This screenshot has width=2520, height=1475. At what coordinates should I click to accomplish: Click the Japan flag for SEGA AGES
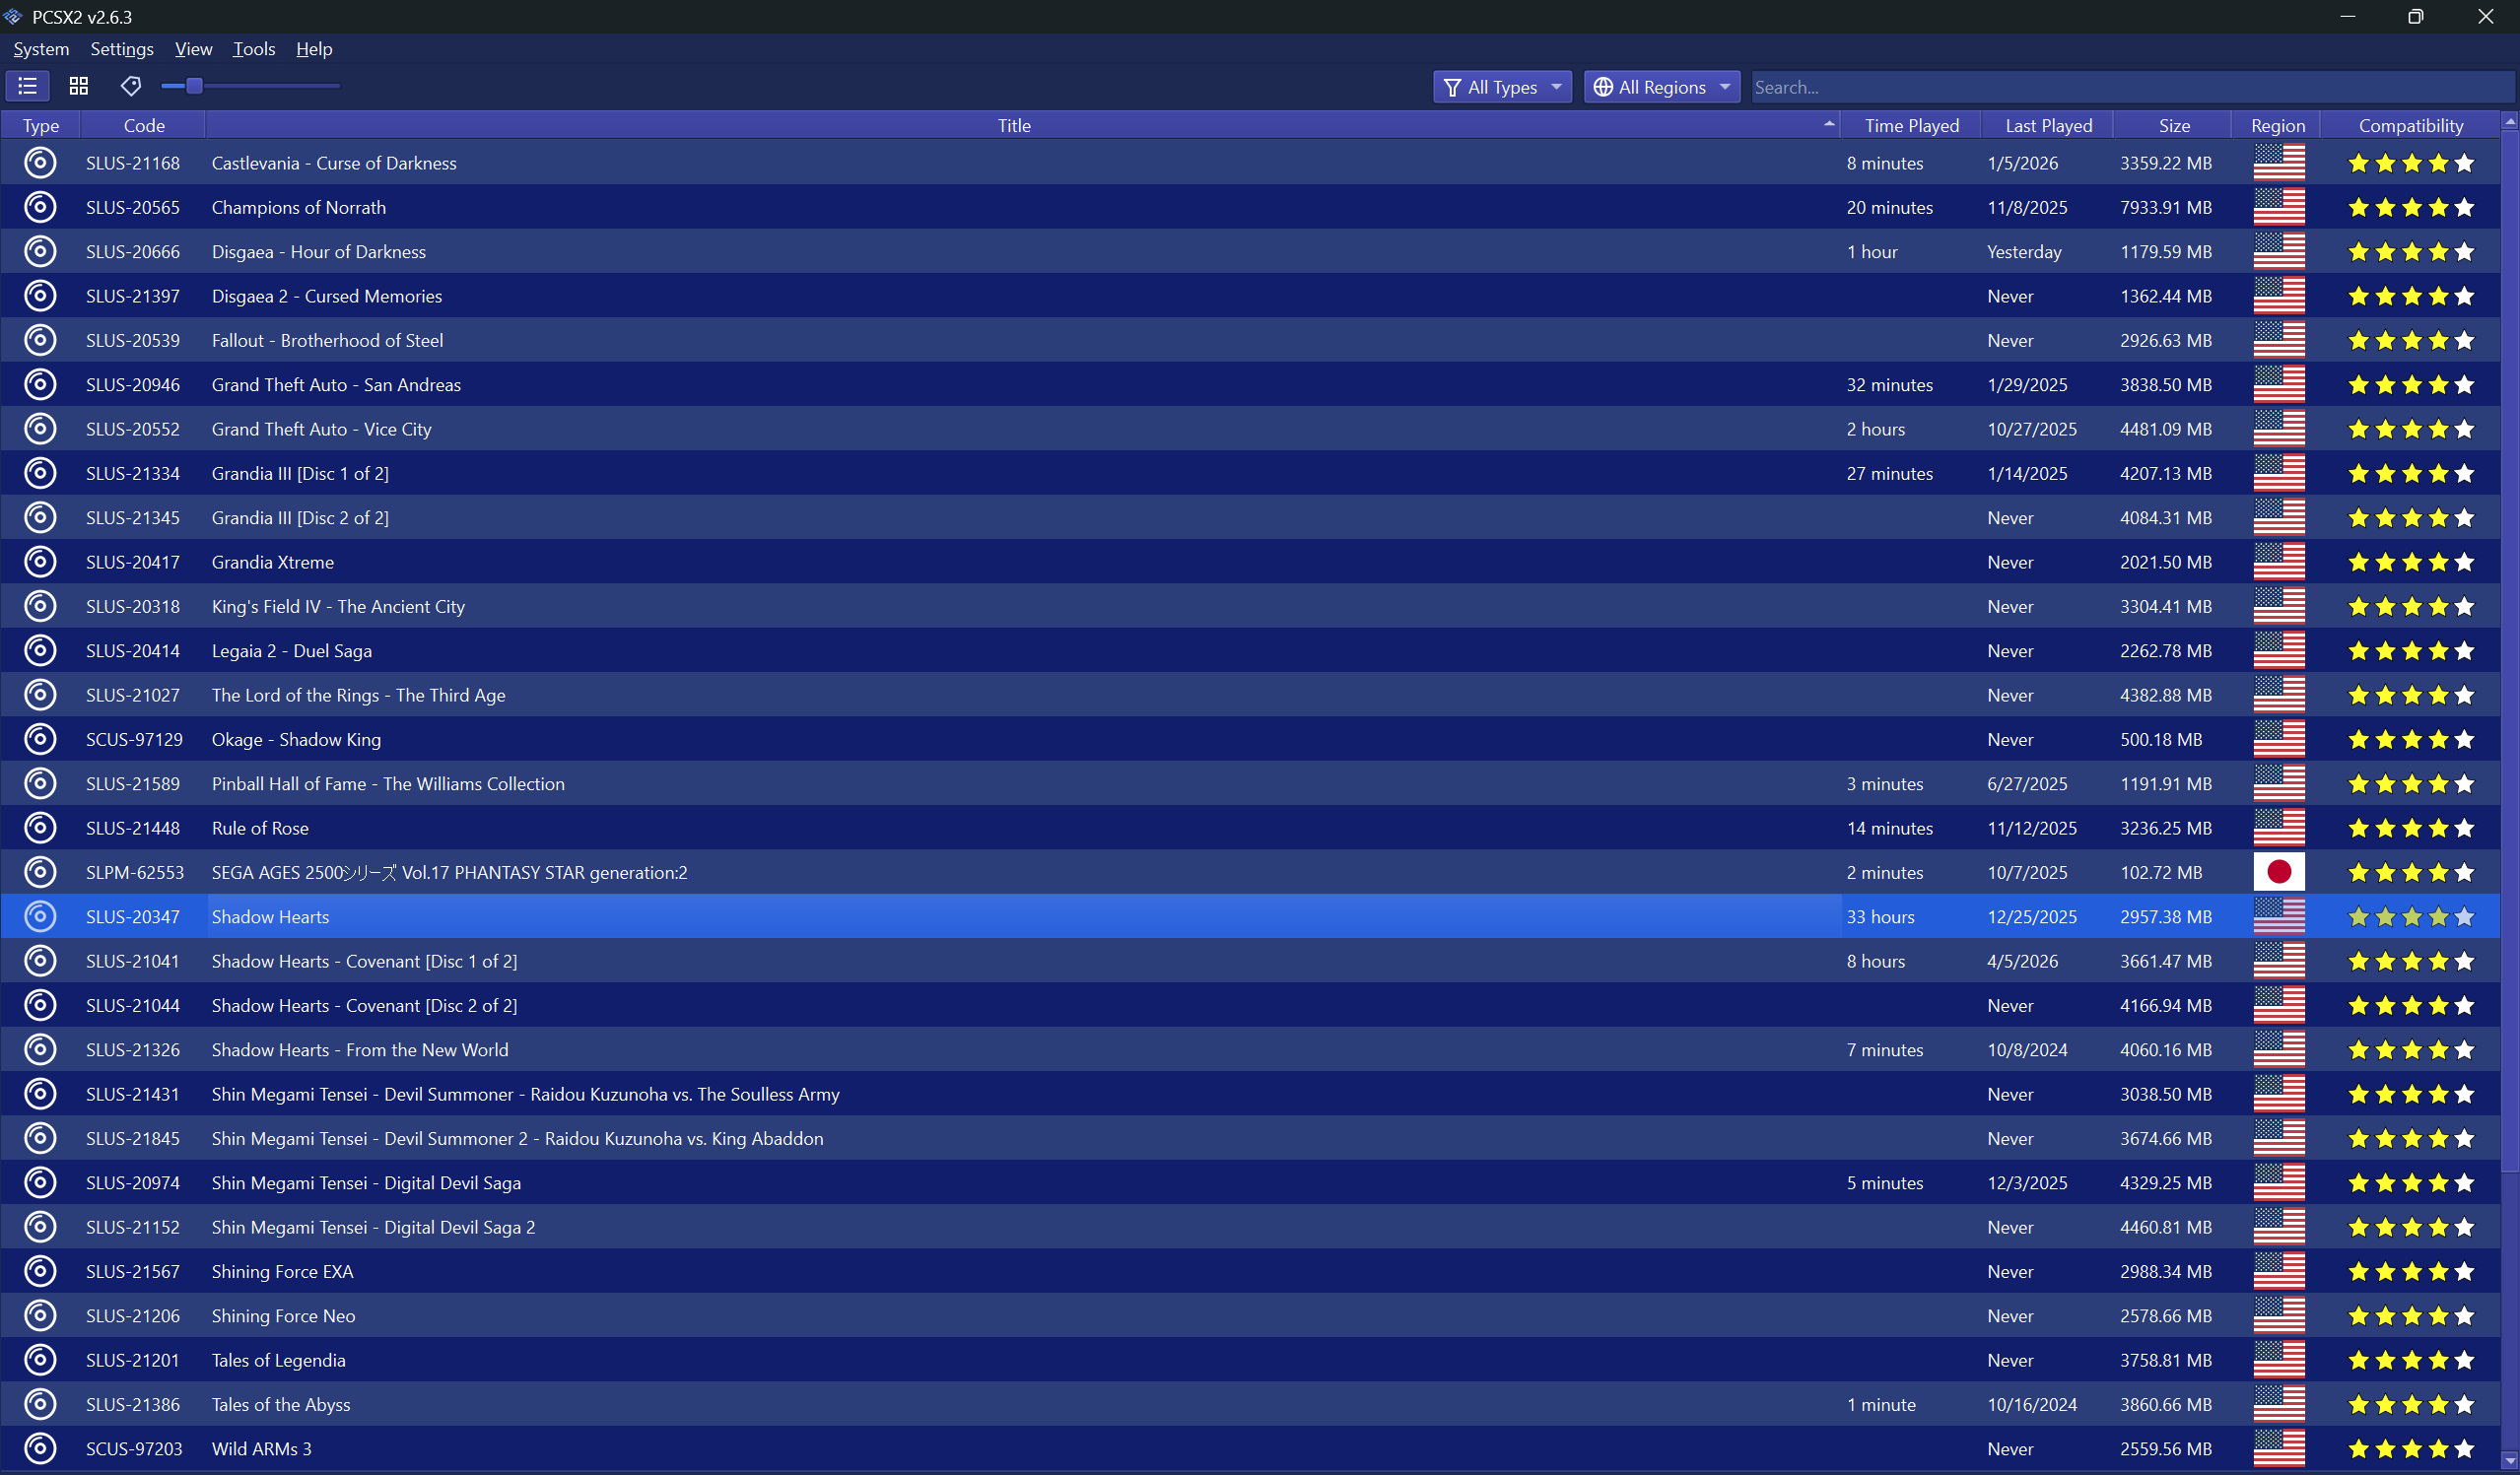click(2278, 872)
